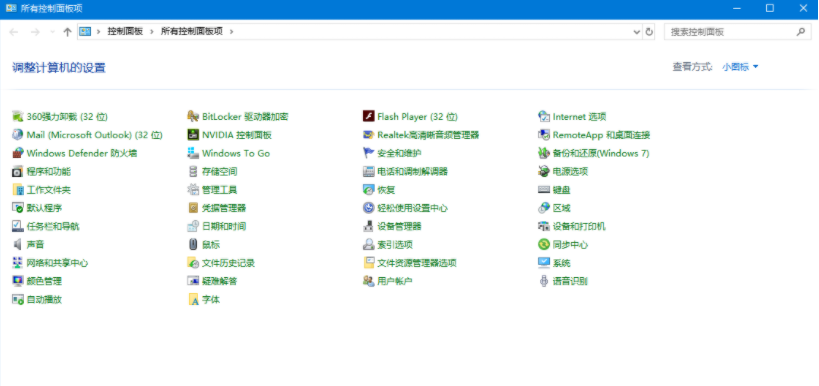819x386 pixels.
Task: Click the Back navigation arrow
Action: pos(14,32)
